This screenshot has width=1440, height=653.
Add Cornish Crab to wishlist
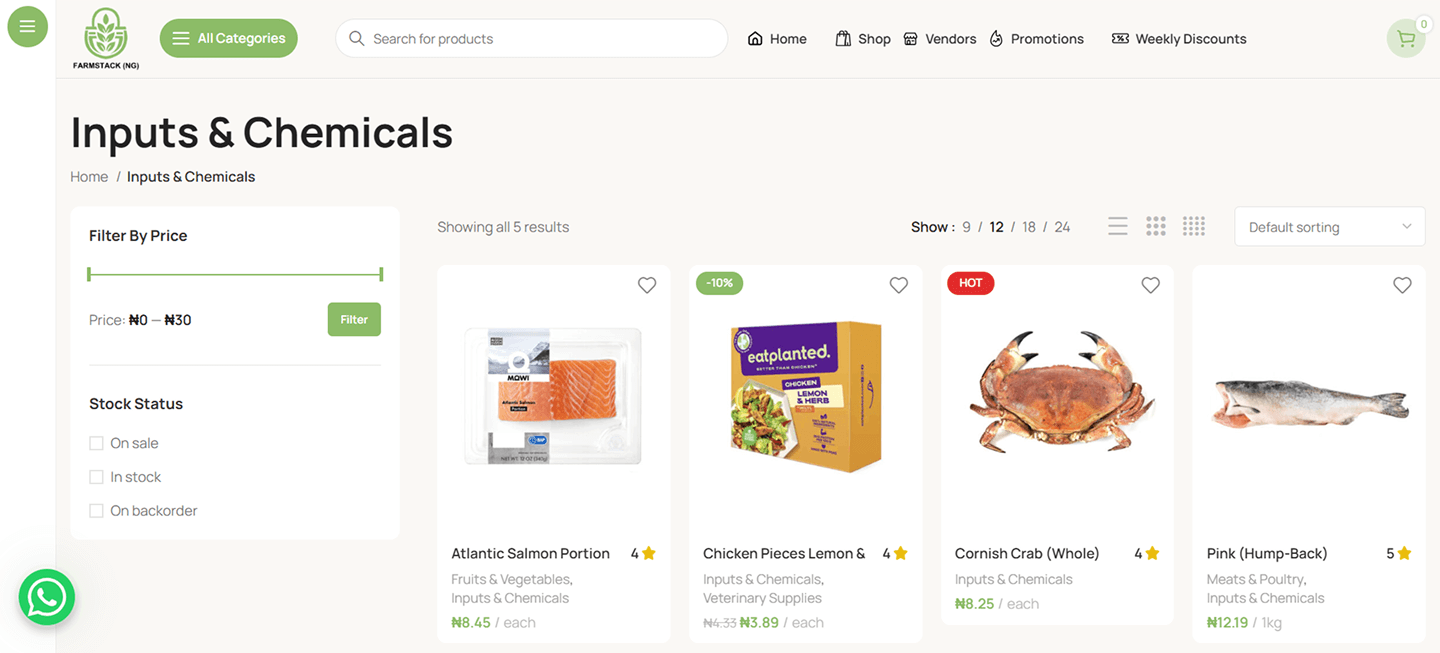pos(1150,285)
